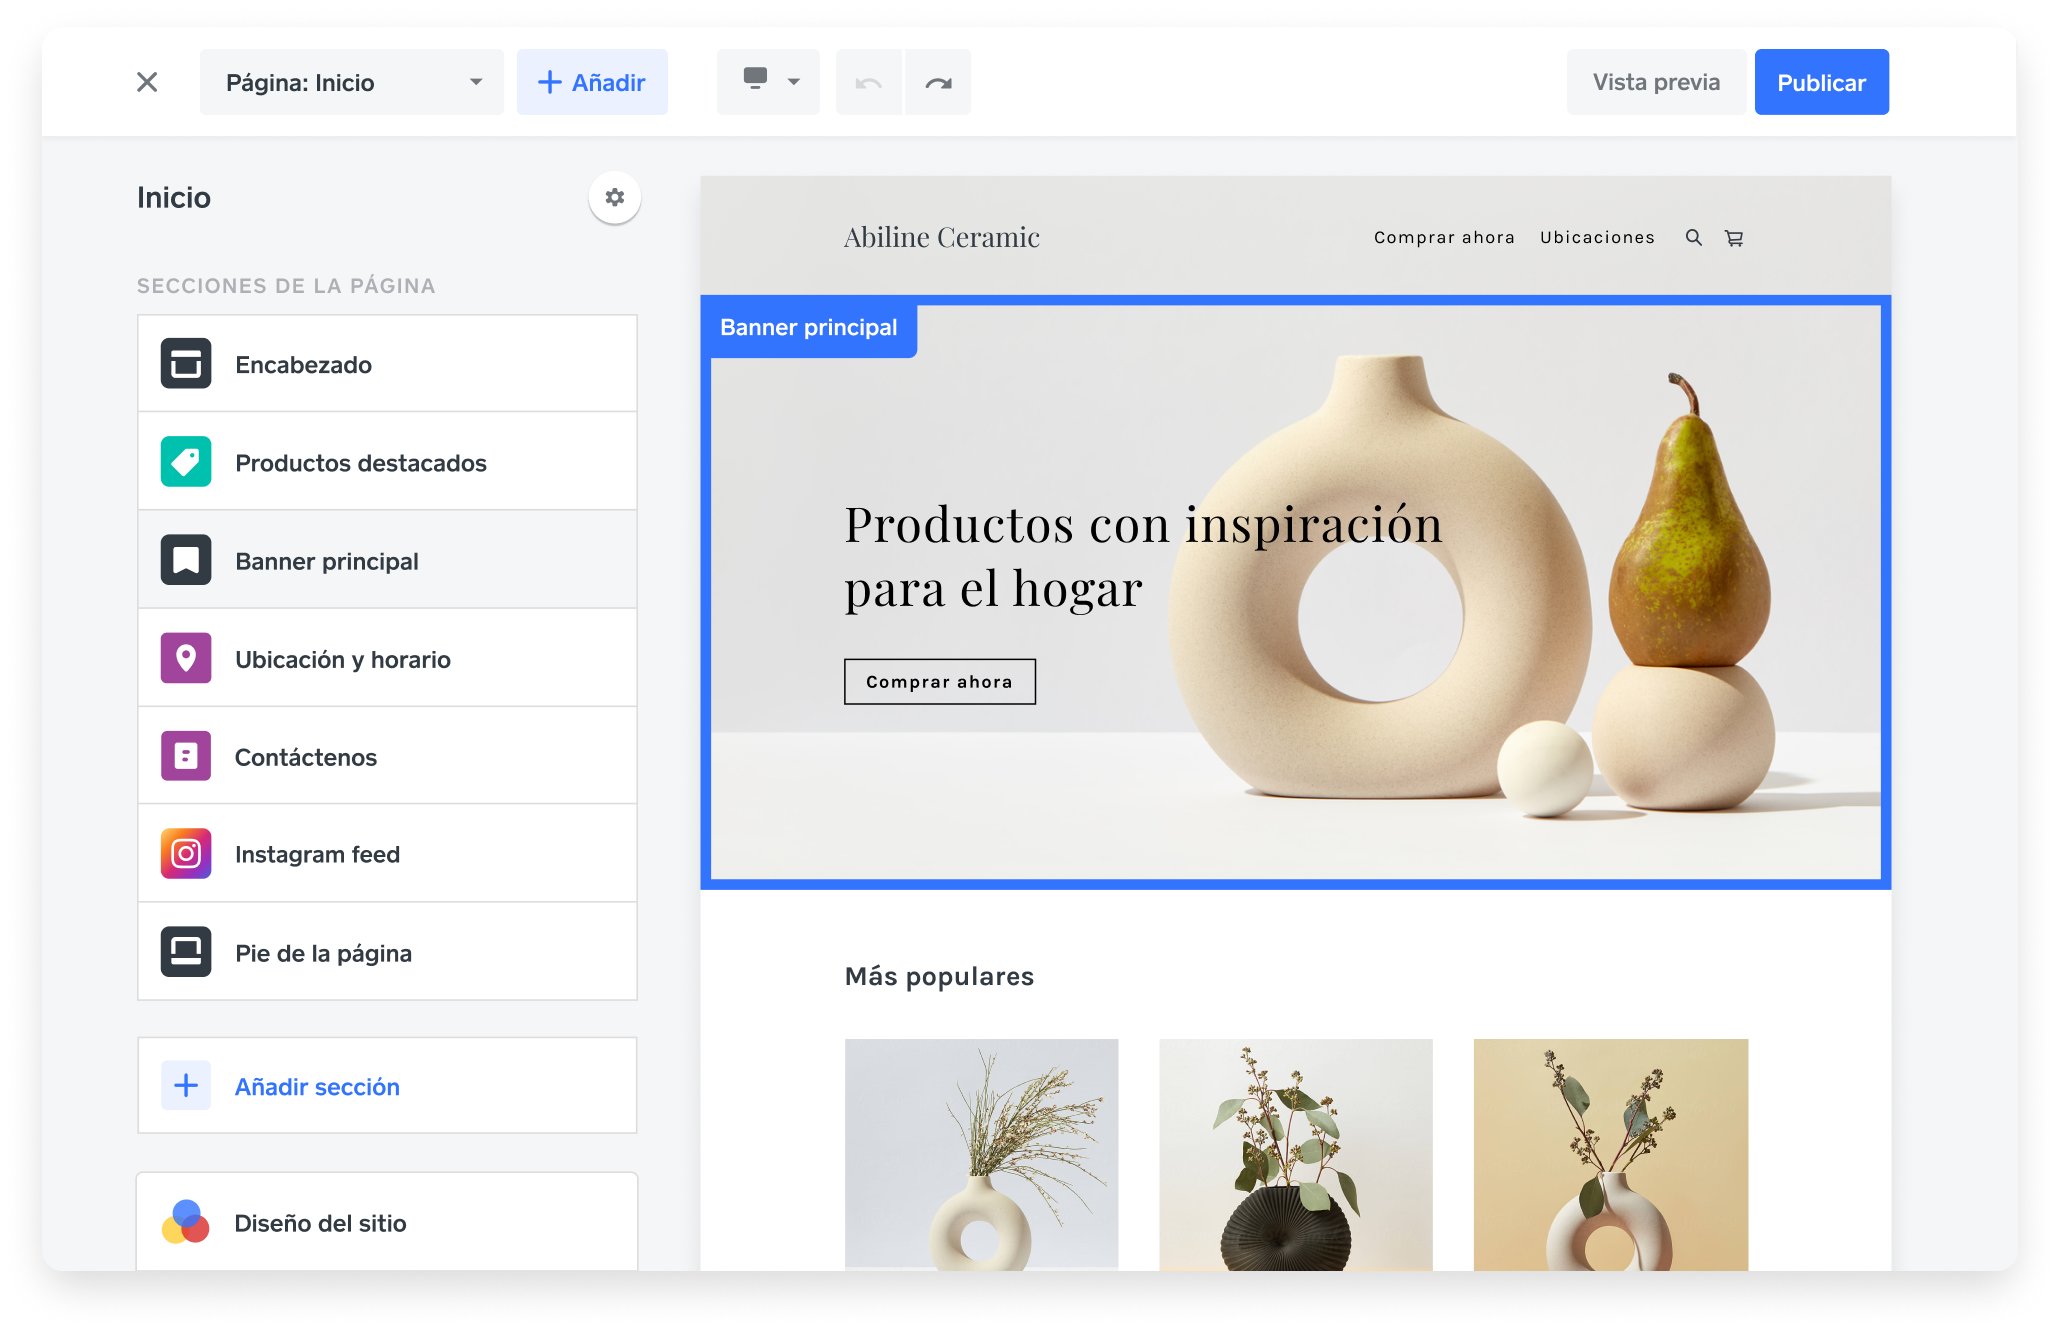Click the Añadir button in toolbar
Screen dimensions: 2060x1330
pyautogui.click(x=592, y=82)
